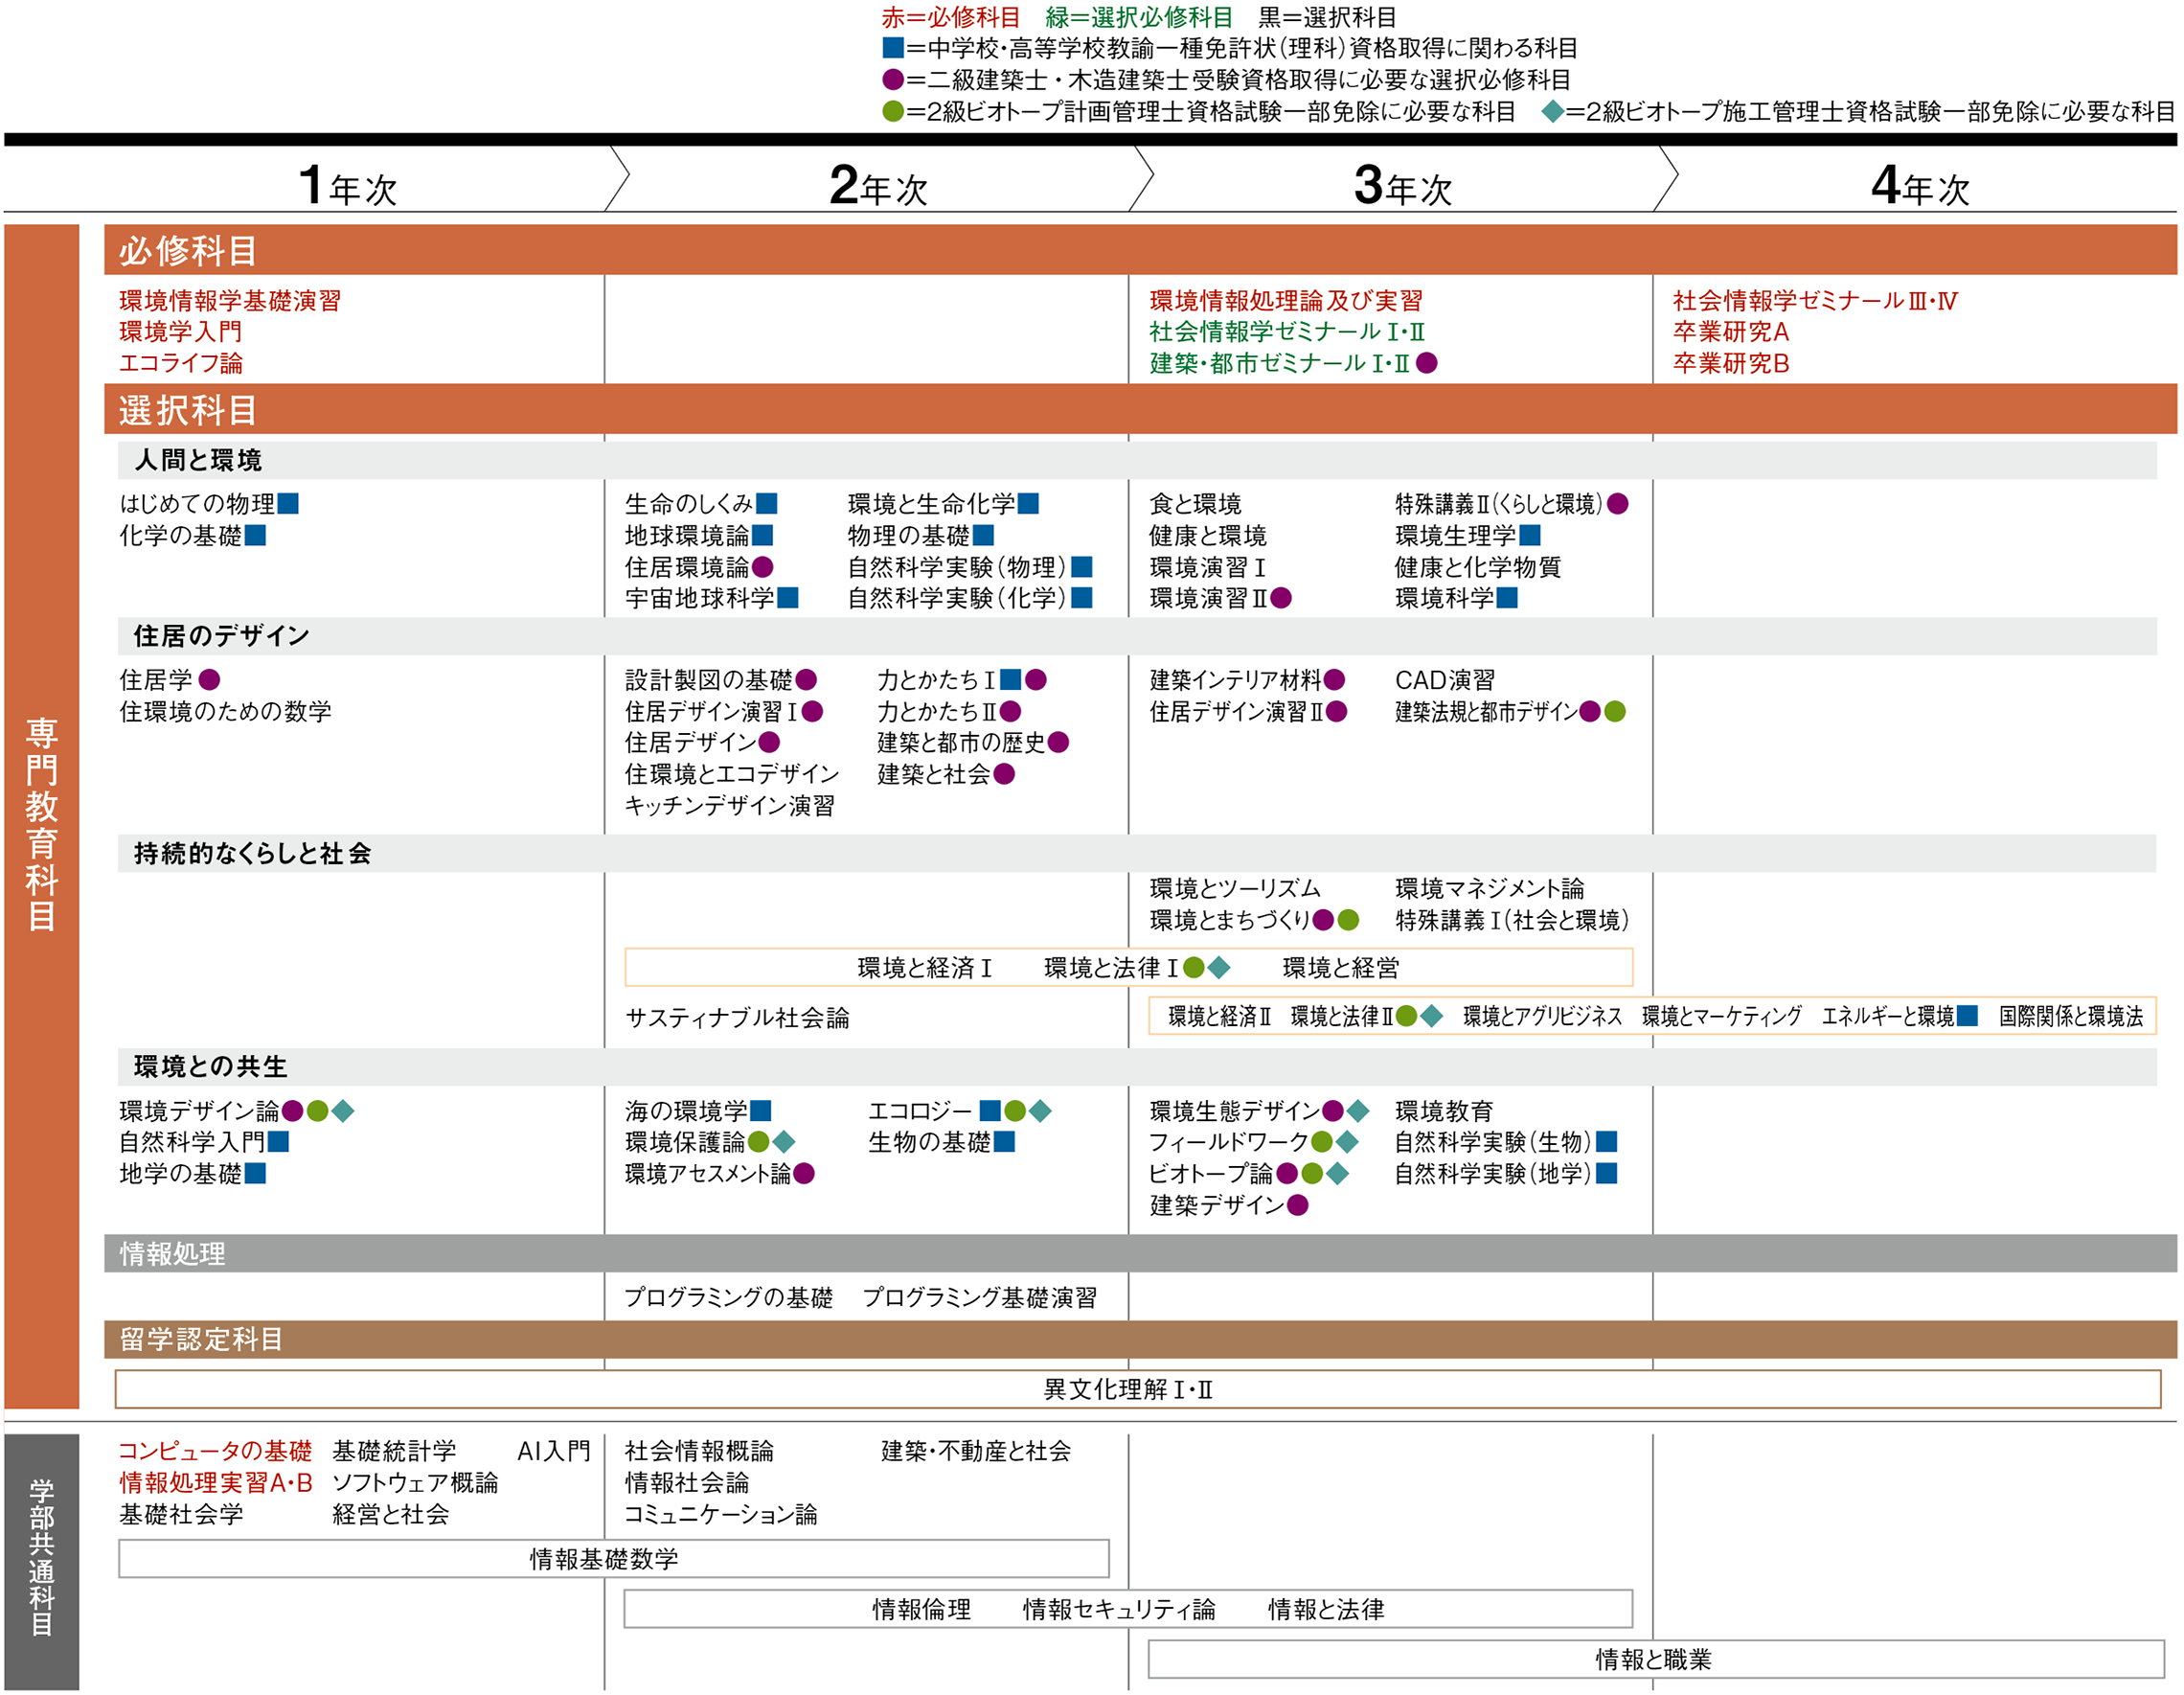Click the green circle beside 建築法規と都市デザイン
2184x1695 pixels.
click(1615, 711)
